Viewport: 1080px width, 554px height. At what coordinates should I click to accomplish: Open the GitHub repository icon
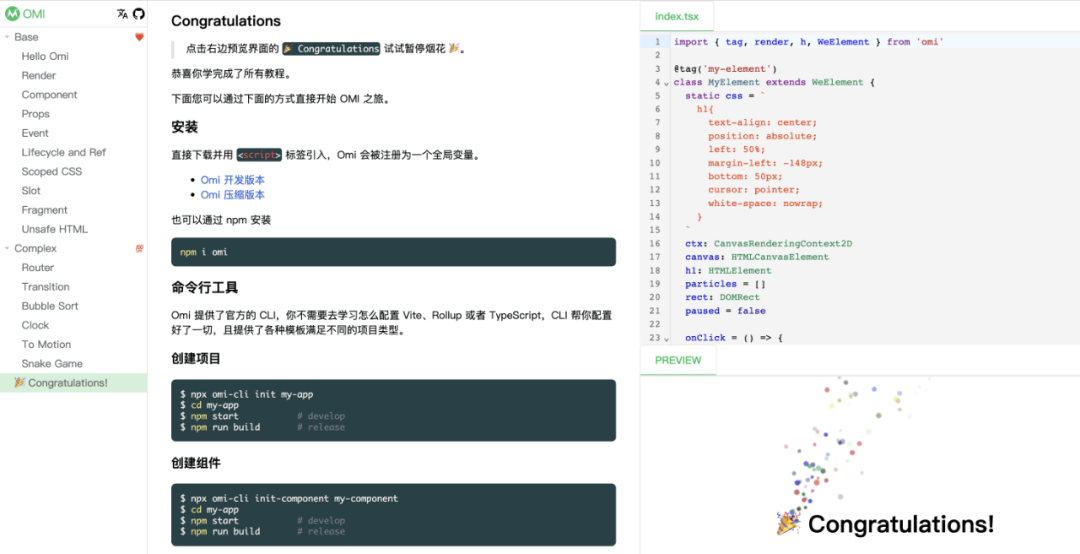pos(138,14)
